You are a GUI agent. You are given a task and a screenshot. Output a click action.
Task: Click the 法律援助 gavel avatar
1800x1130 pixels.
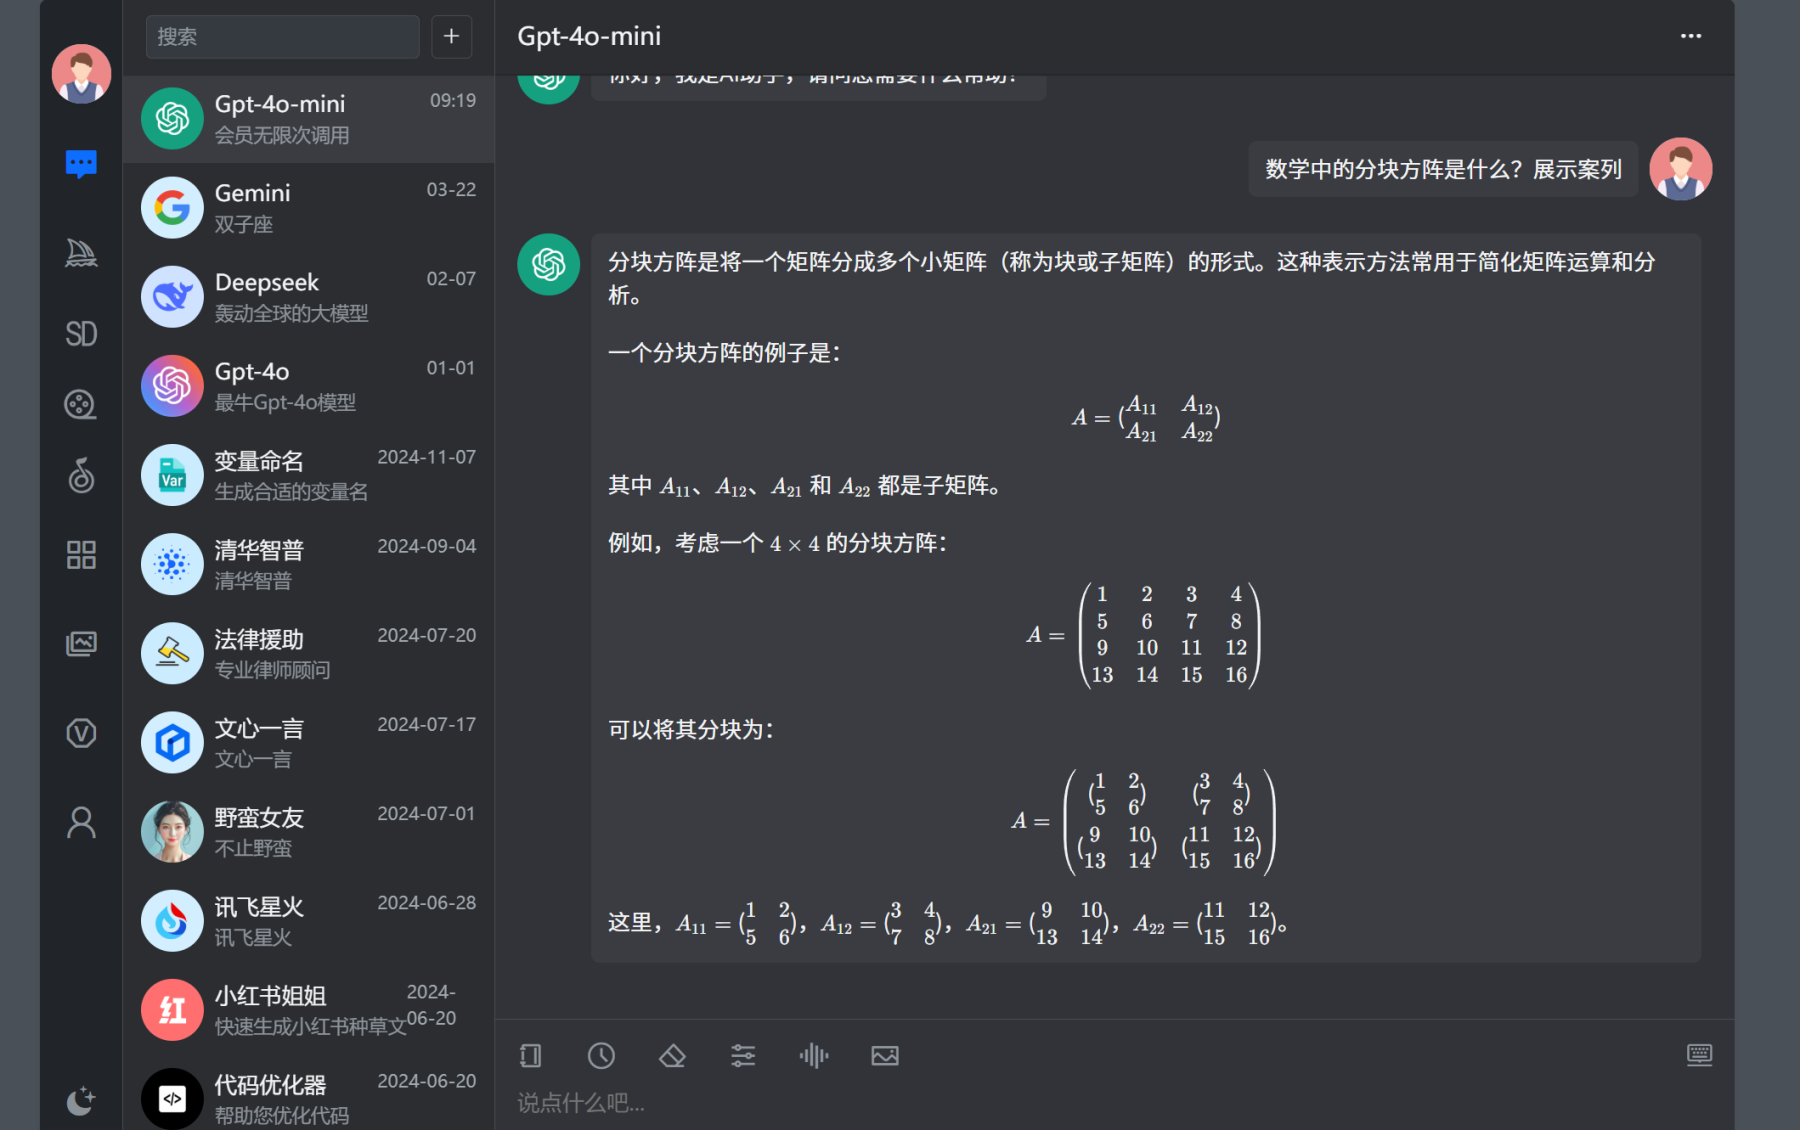tap(172, 652)
